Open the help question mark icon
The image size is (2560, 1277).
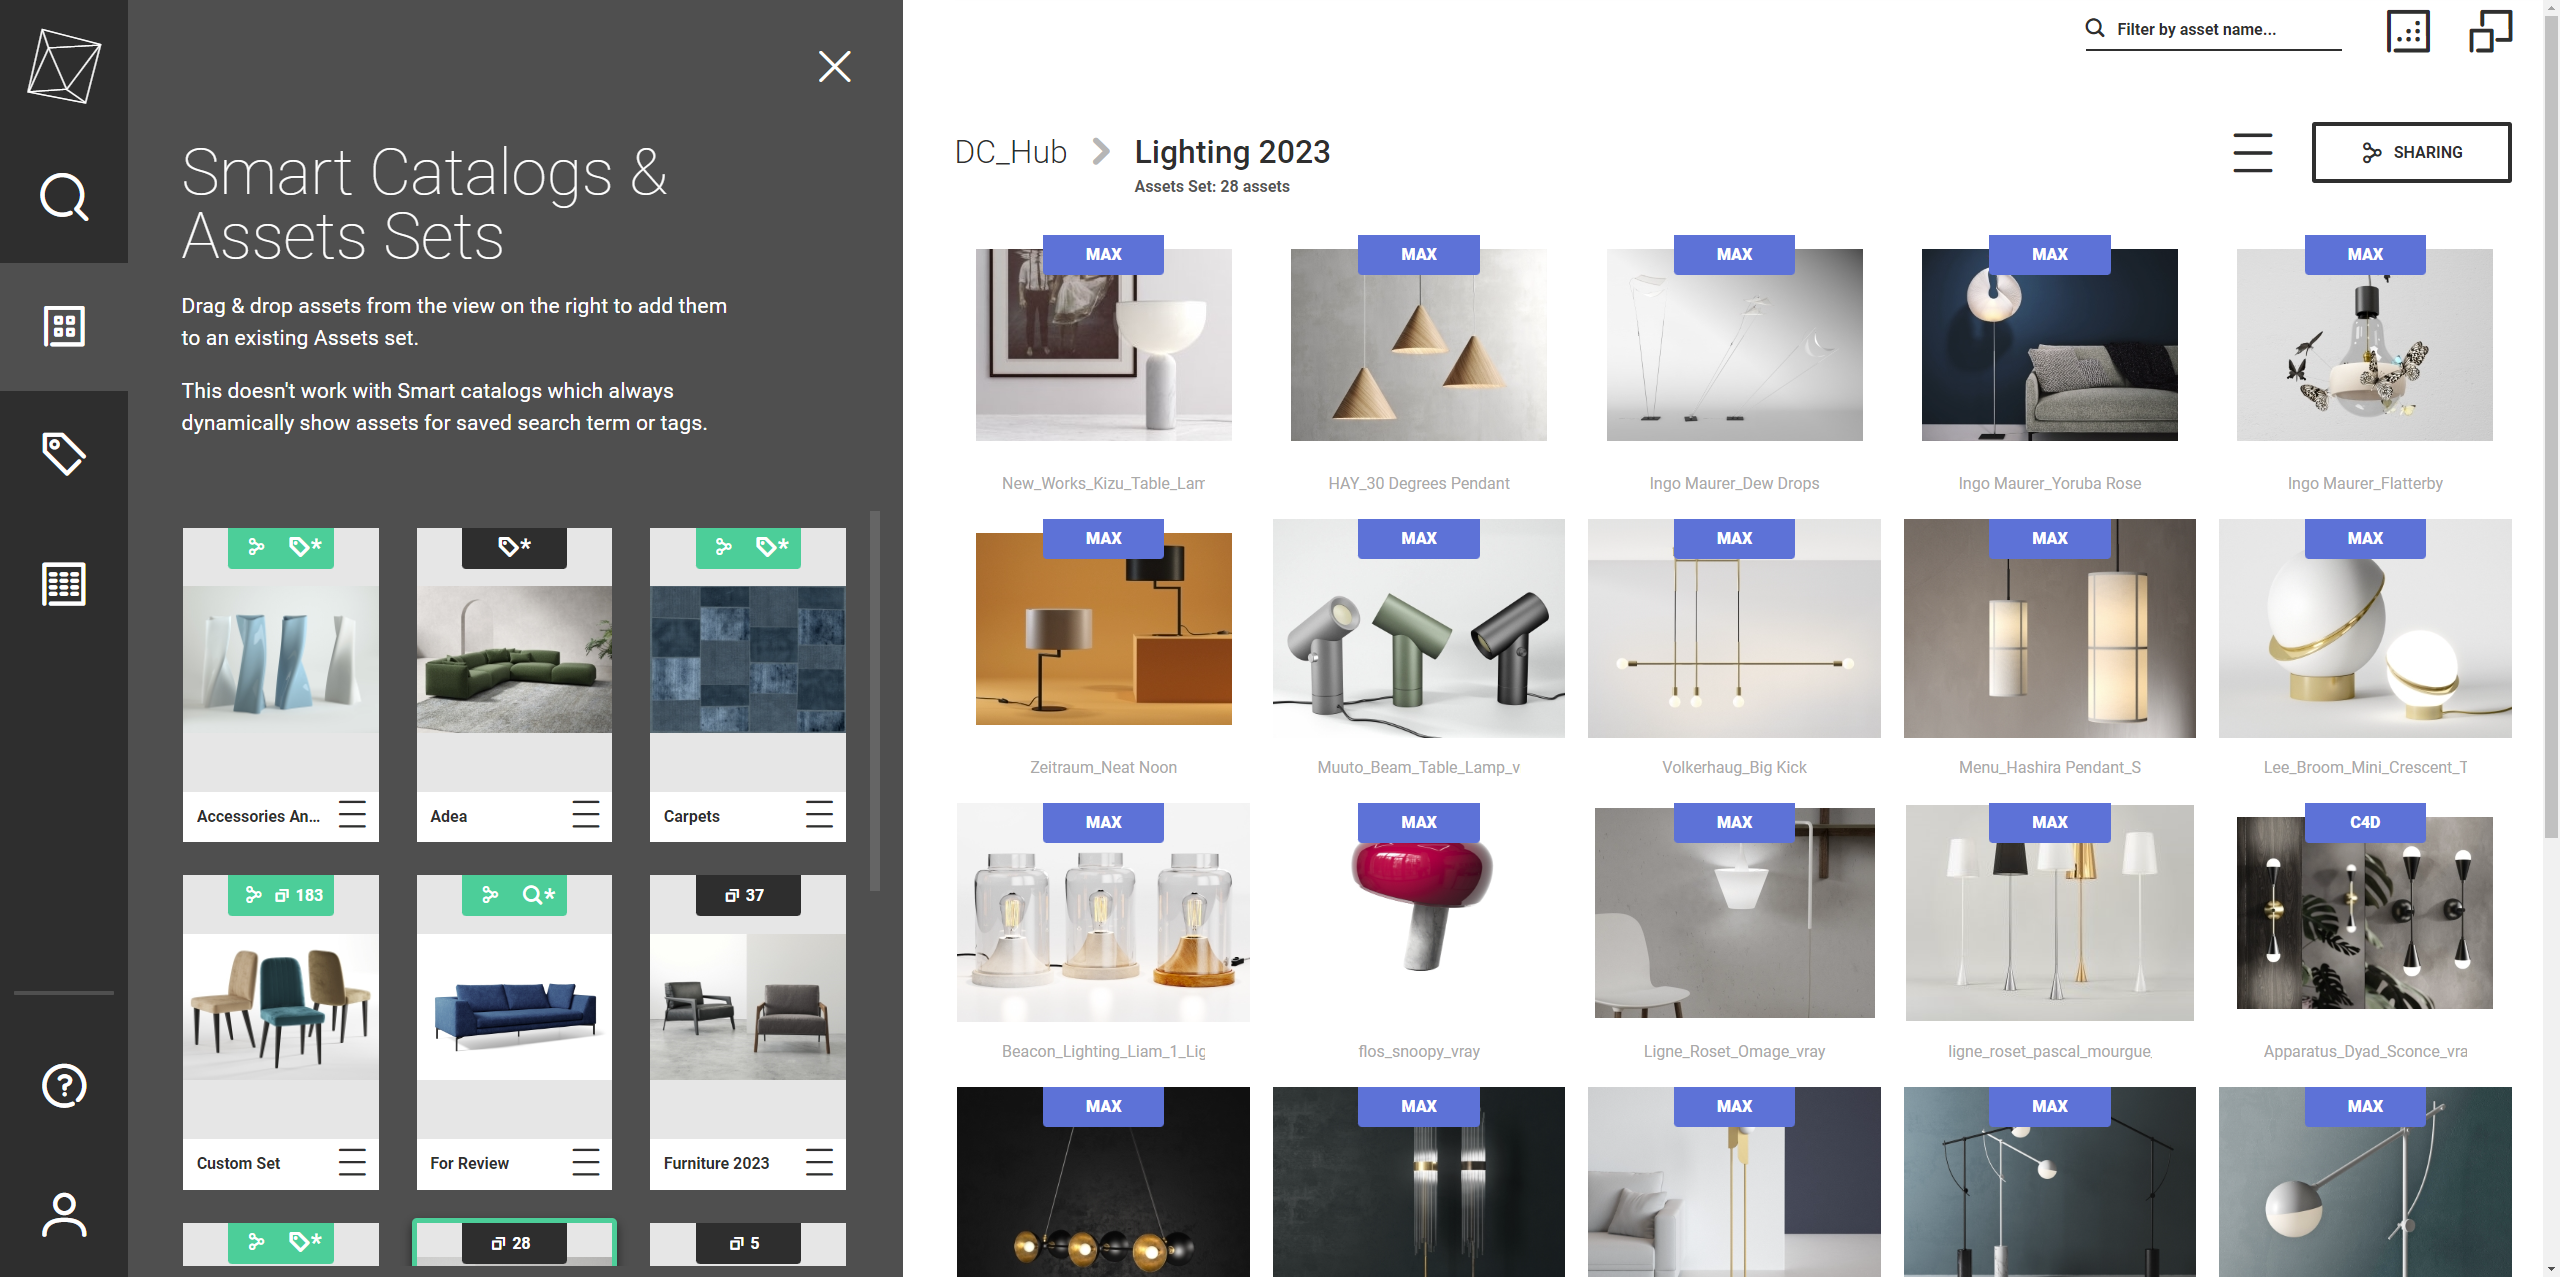click(64, 1085)
